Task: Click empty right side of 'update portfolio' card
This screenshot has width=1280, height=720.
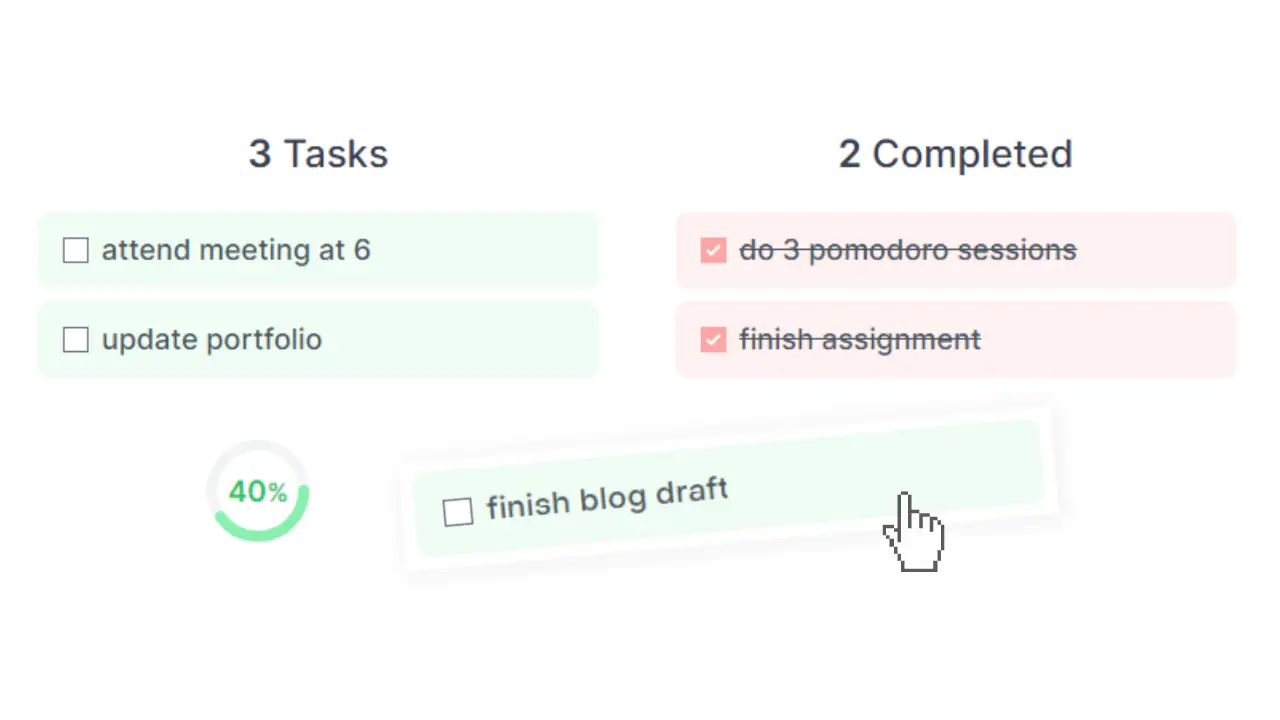Action: pos(480,340)
